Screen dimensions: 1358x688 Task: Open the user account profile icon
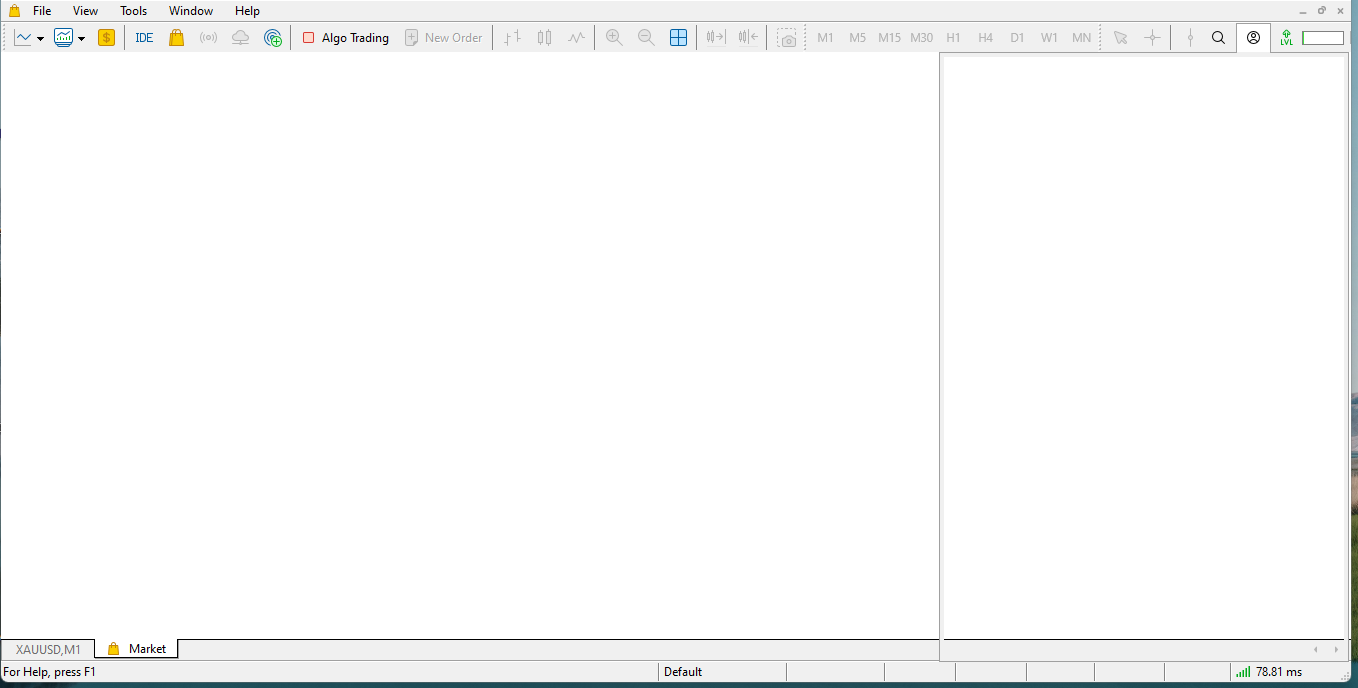tap(1253, 38)
